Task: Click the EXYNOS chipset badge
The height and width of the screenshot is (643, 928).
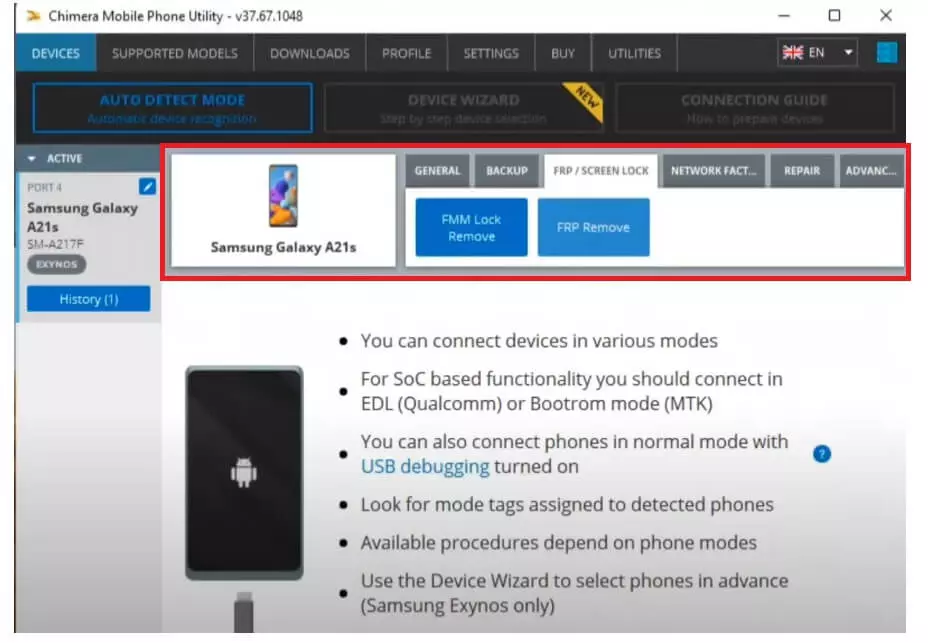Action: click(56, 264)
